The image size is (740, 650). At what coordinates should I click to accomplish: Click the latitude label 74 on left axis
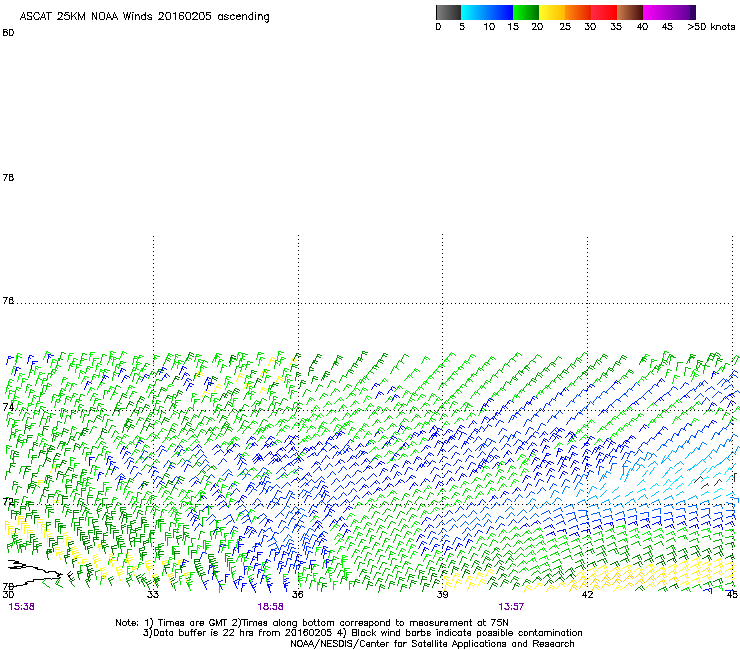pos(8,407)
